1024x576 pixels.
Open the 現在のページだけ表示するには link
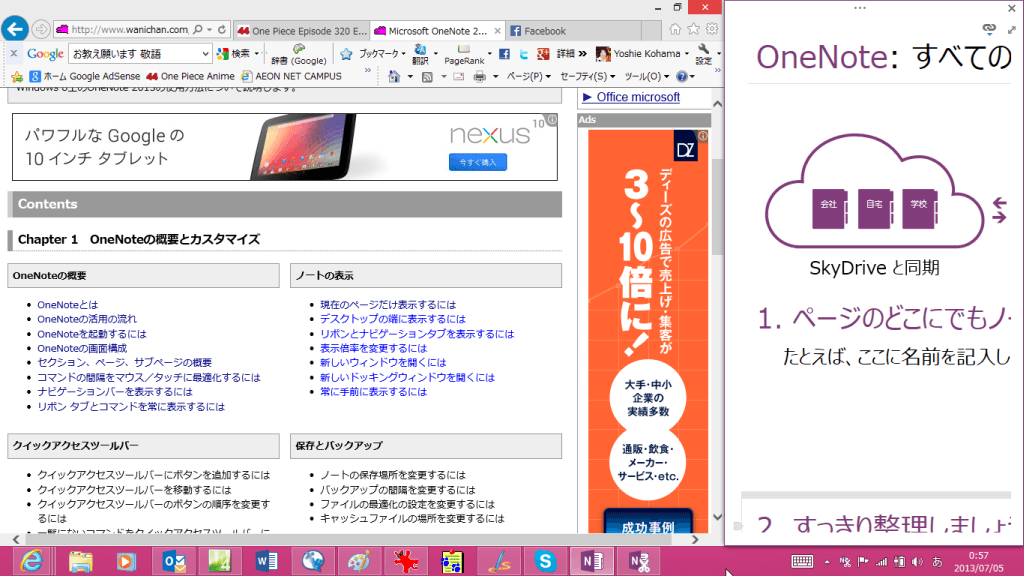tap(388, 305)
